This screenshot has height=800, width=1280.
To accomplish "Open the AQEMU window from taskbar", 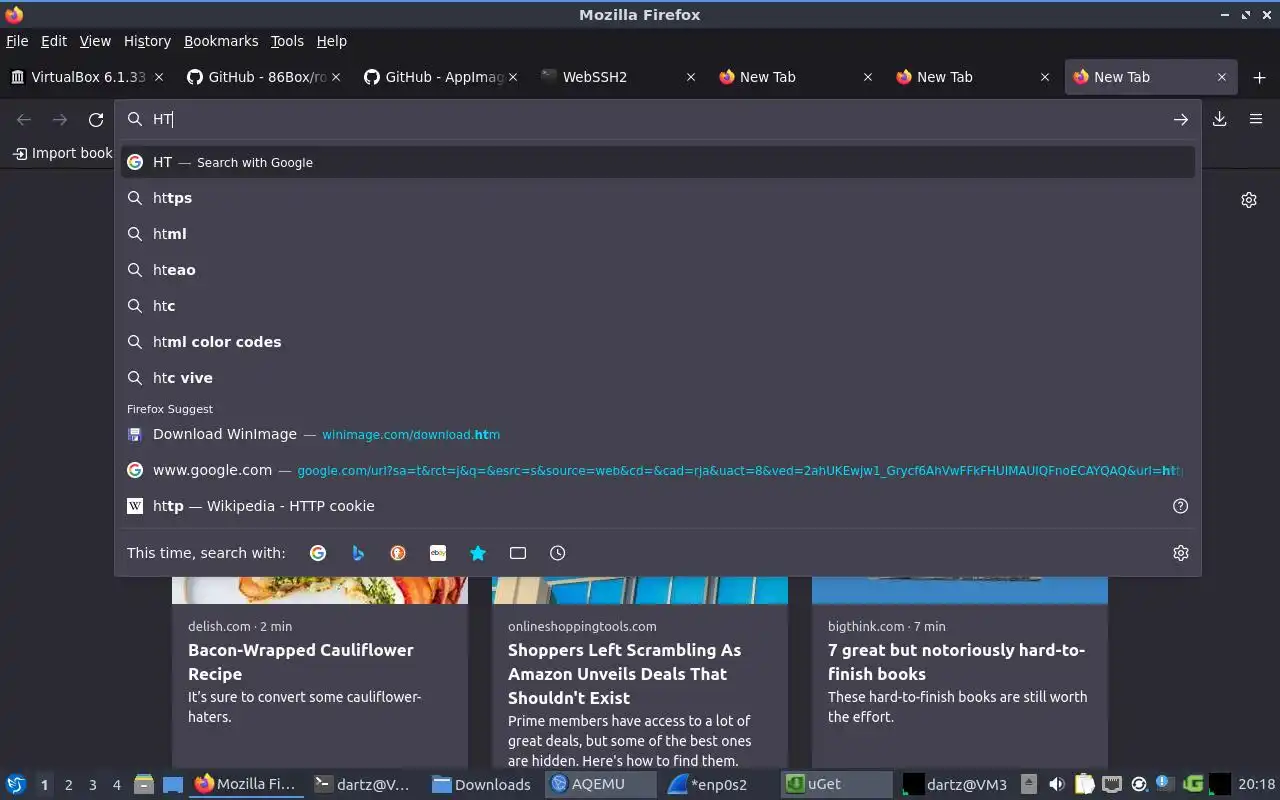I will [x=600, y=784].
